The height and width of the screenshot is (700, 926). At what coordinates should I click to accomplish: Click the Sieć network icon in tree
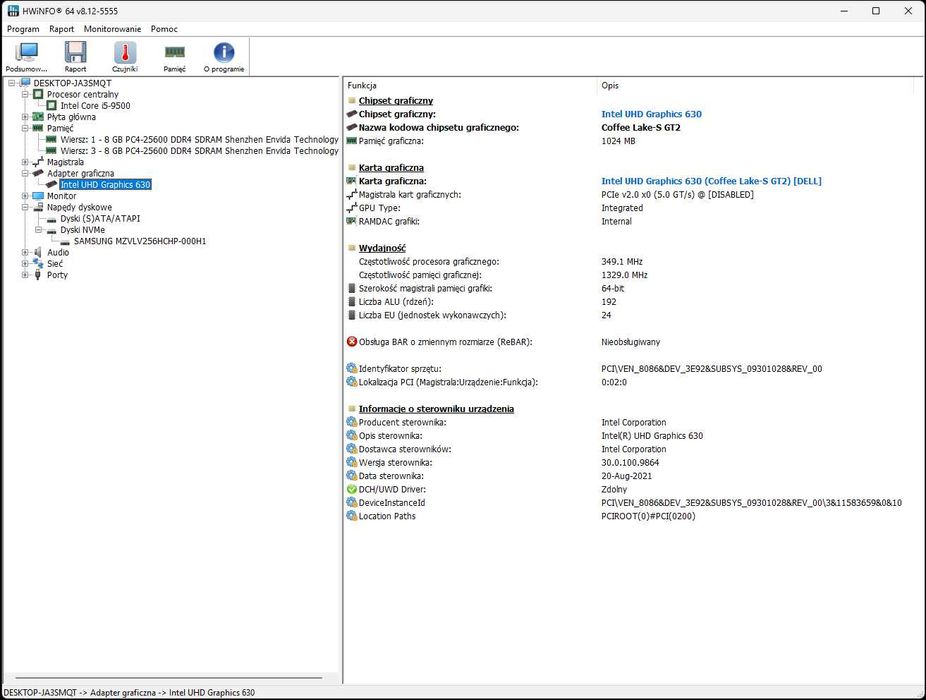[38, 263]
